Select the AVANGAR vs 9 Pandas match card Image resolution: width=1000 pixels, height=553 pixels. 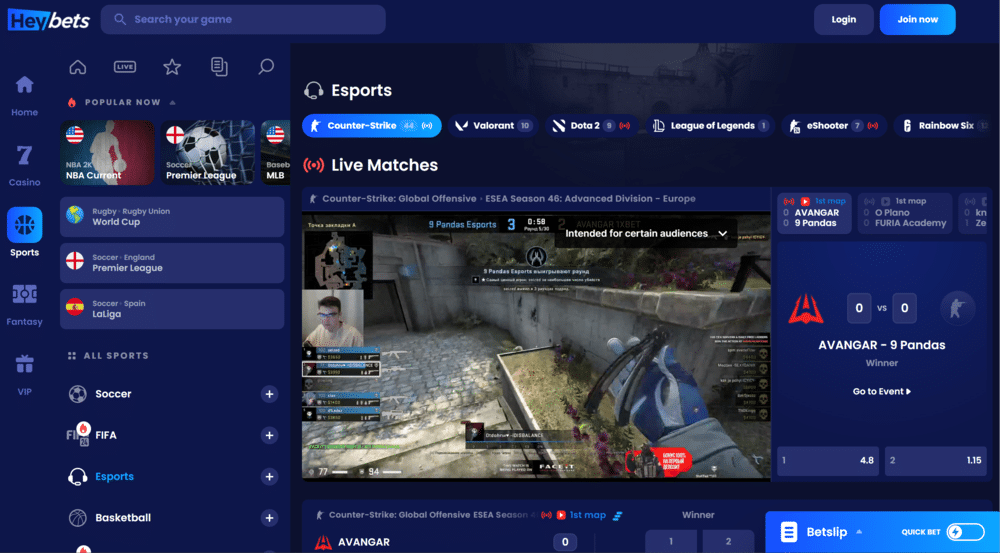click(x=814, y=213)
